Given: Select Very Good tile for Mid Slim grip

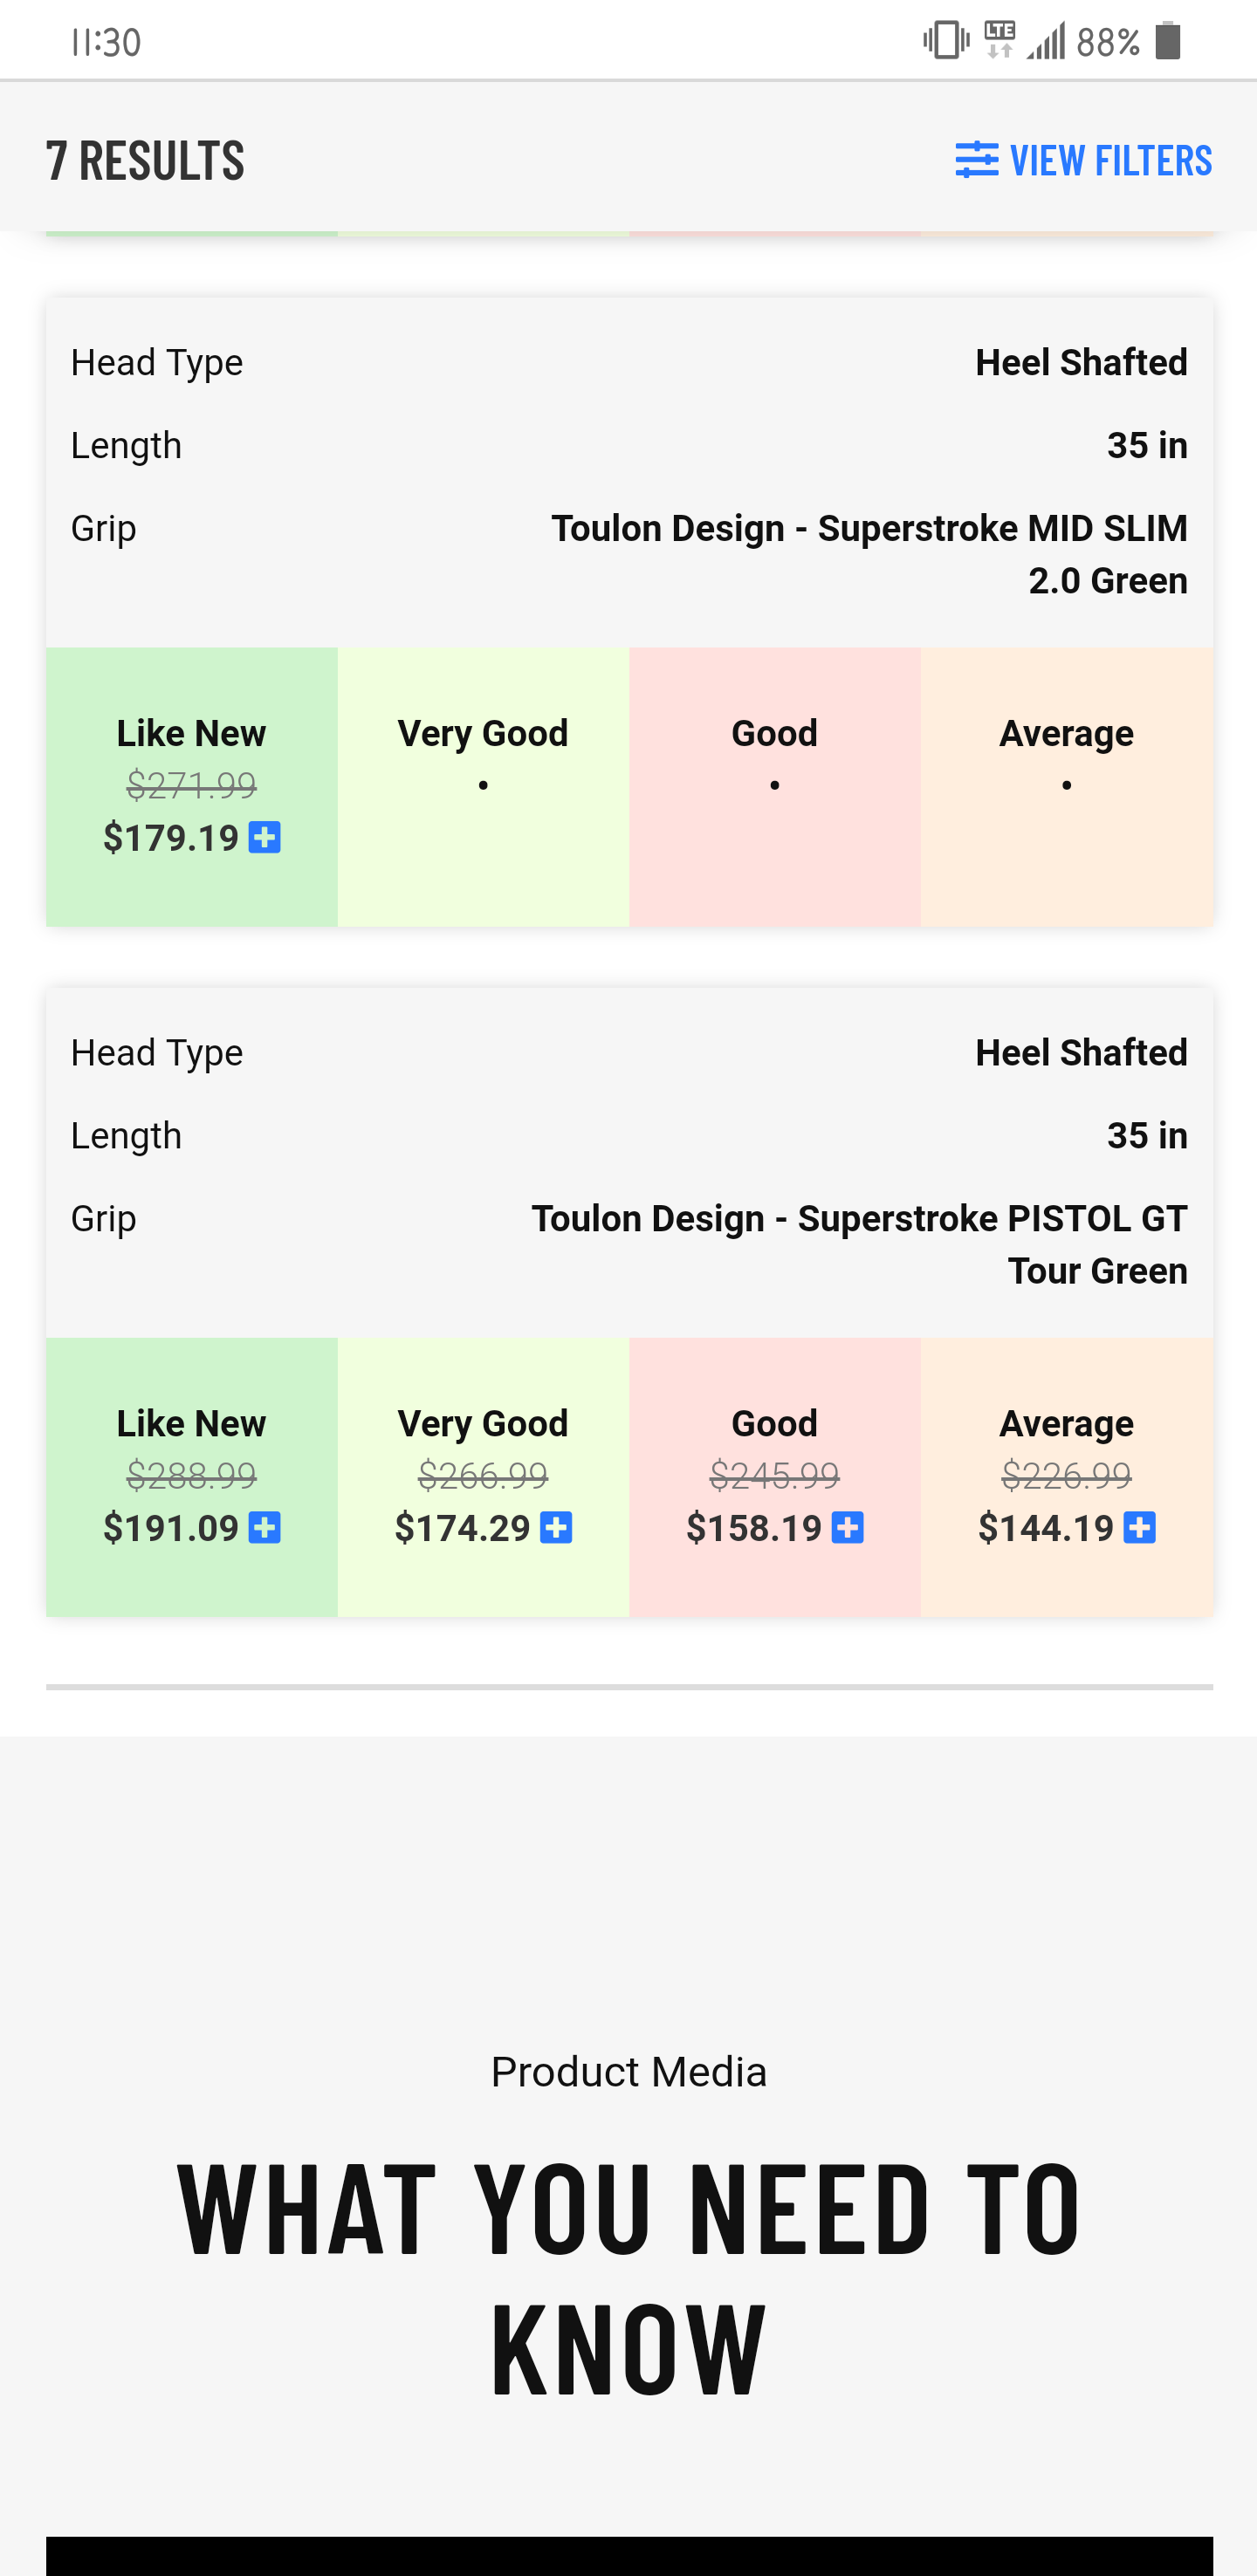Looking at the screenshot, I should [x=483, y=786].
